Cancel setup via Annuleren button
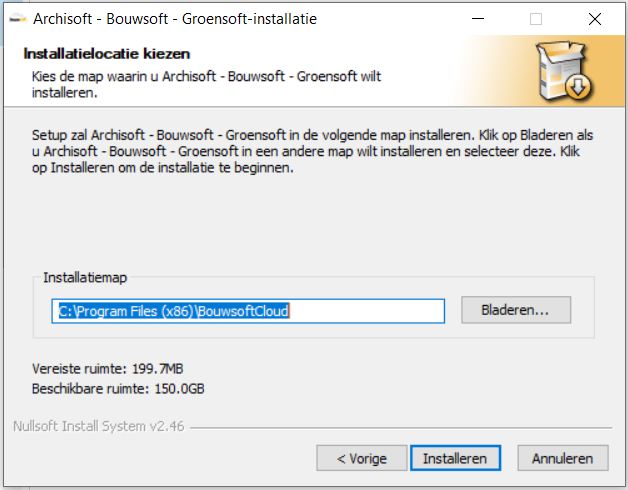Viewport: 628px width, 490px height. [x=563, y=458]
